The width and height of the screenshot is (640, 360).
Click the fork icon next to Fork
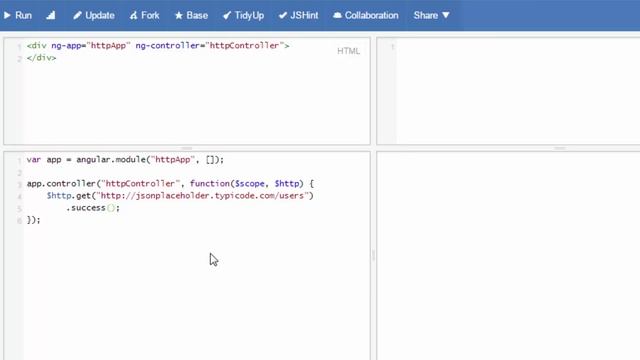(x=133, y=16)
